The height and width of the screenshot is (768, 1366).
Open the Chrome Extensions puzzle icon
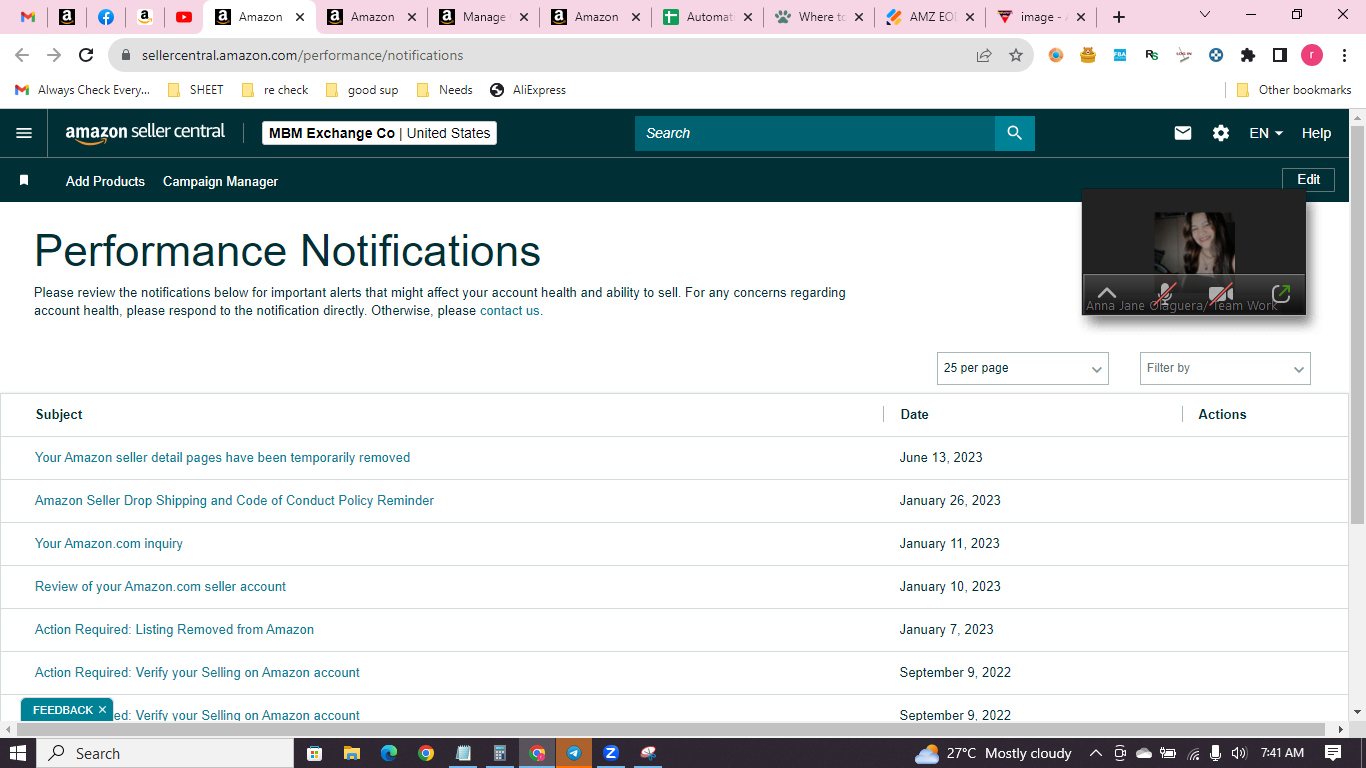pos(1248,55)
